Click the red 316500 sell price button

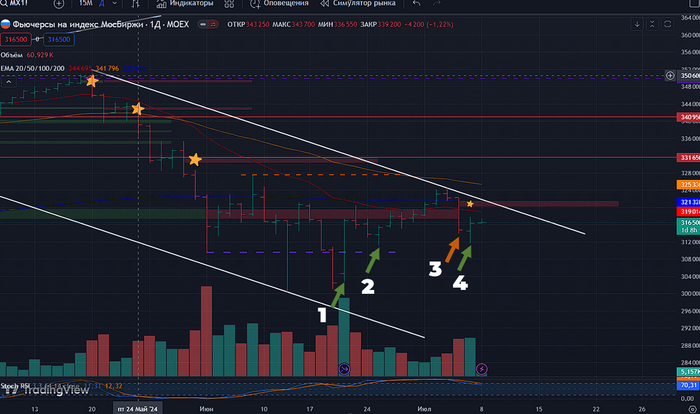coord(16,39)
